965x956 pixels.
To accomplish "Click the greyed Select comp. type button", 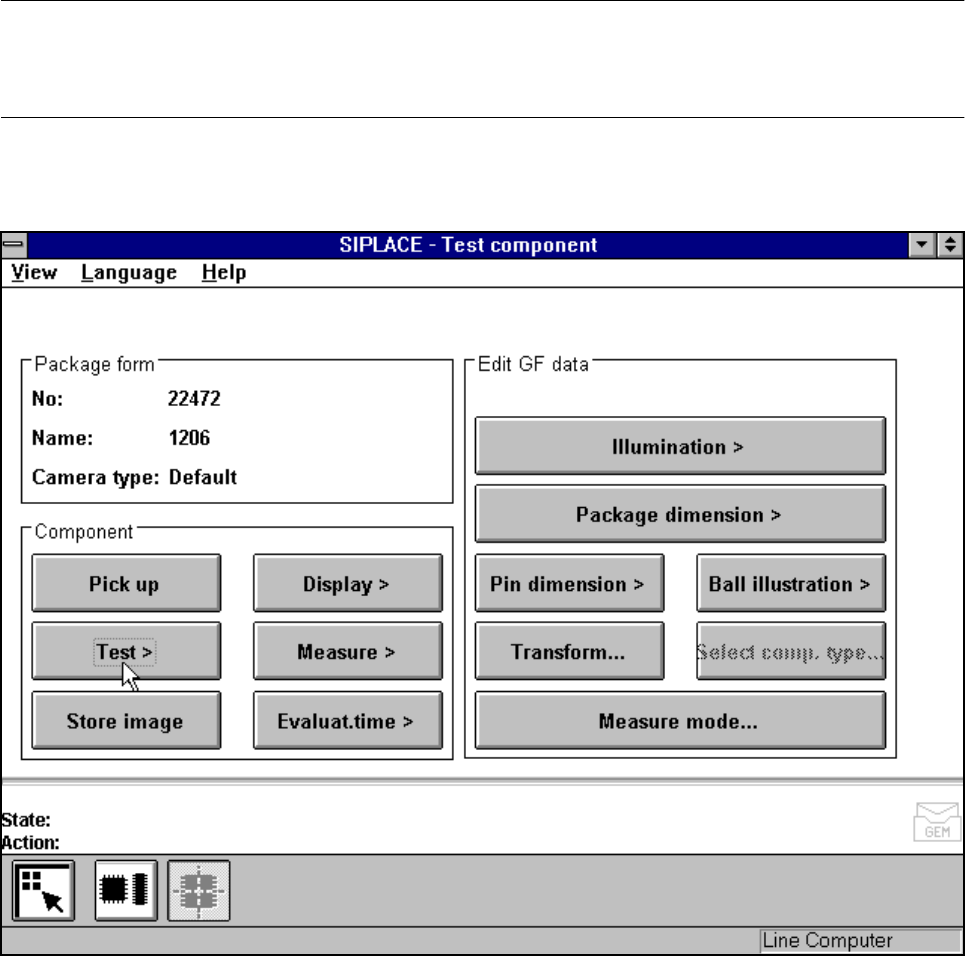I will coord(791,651).
